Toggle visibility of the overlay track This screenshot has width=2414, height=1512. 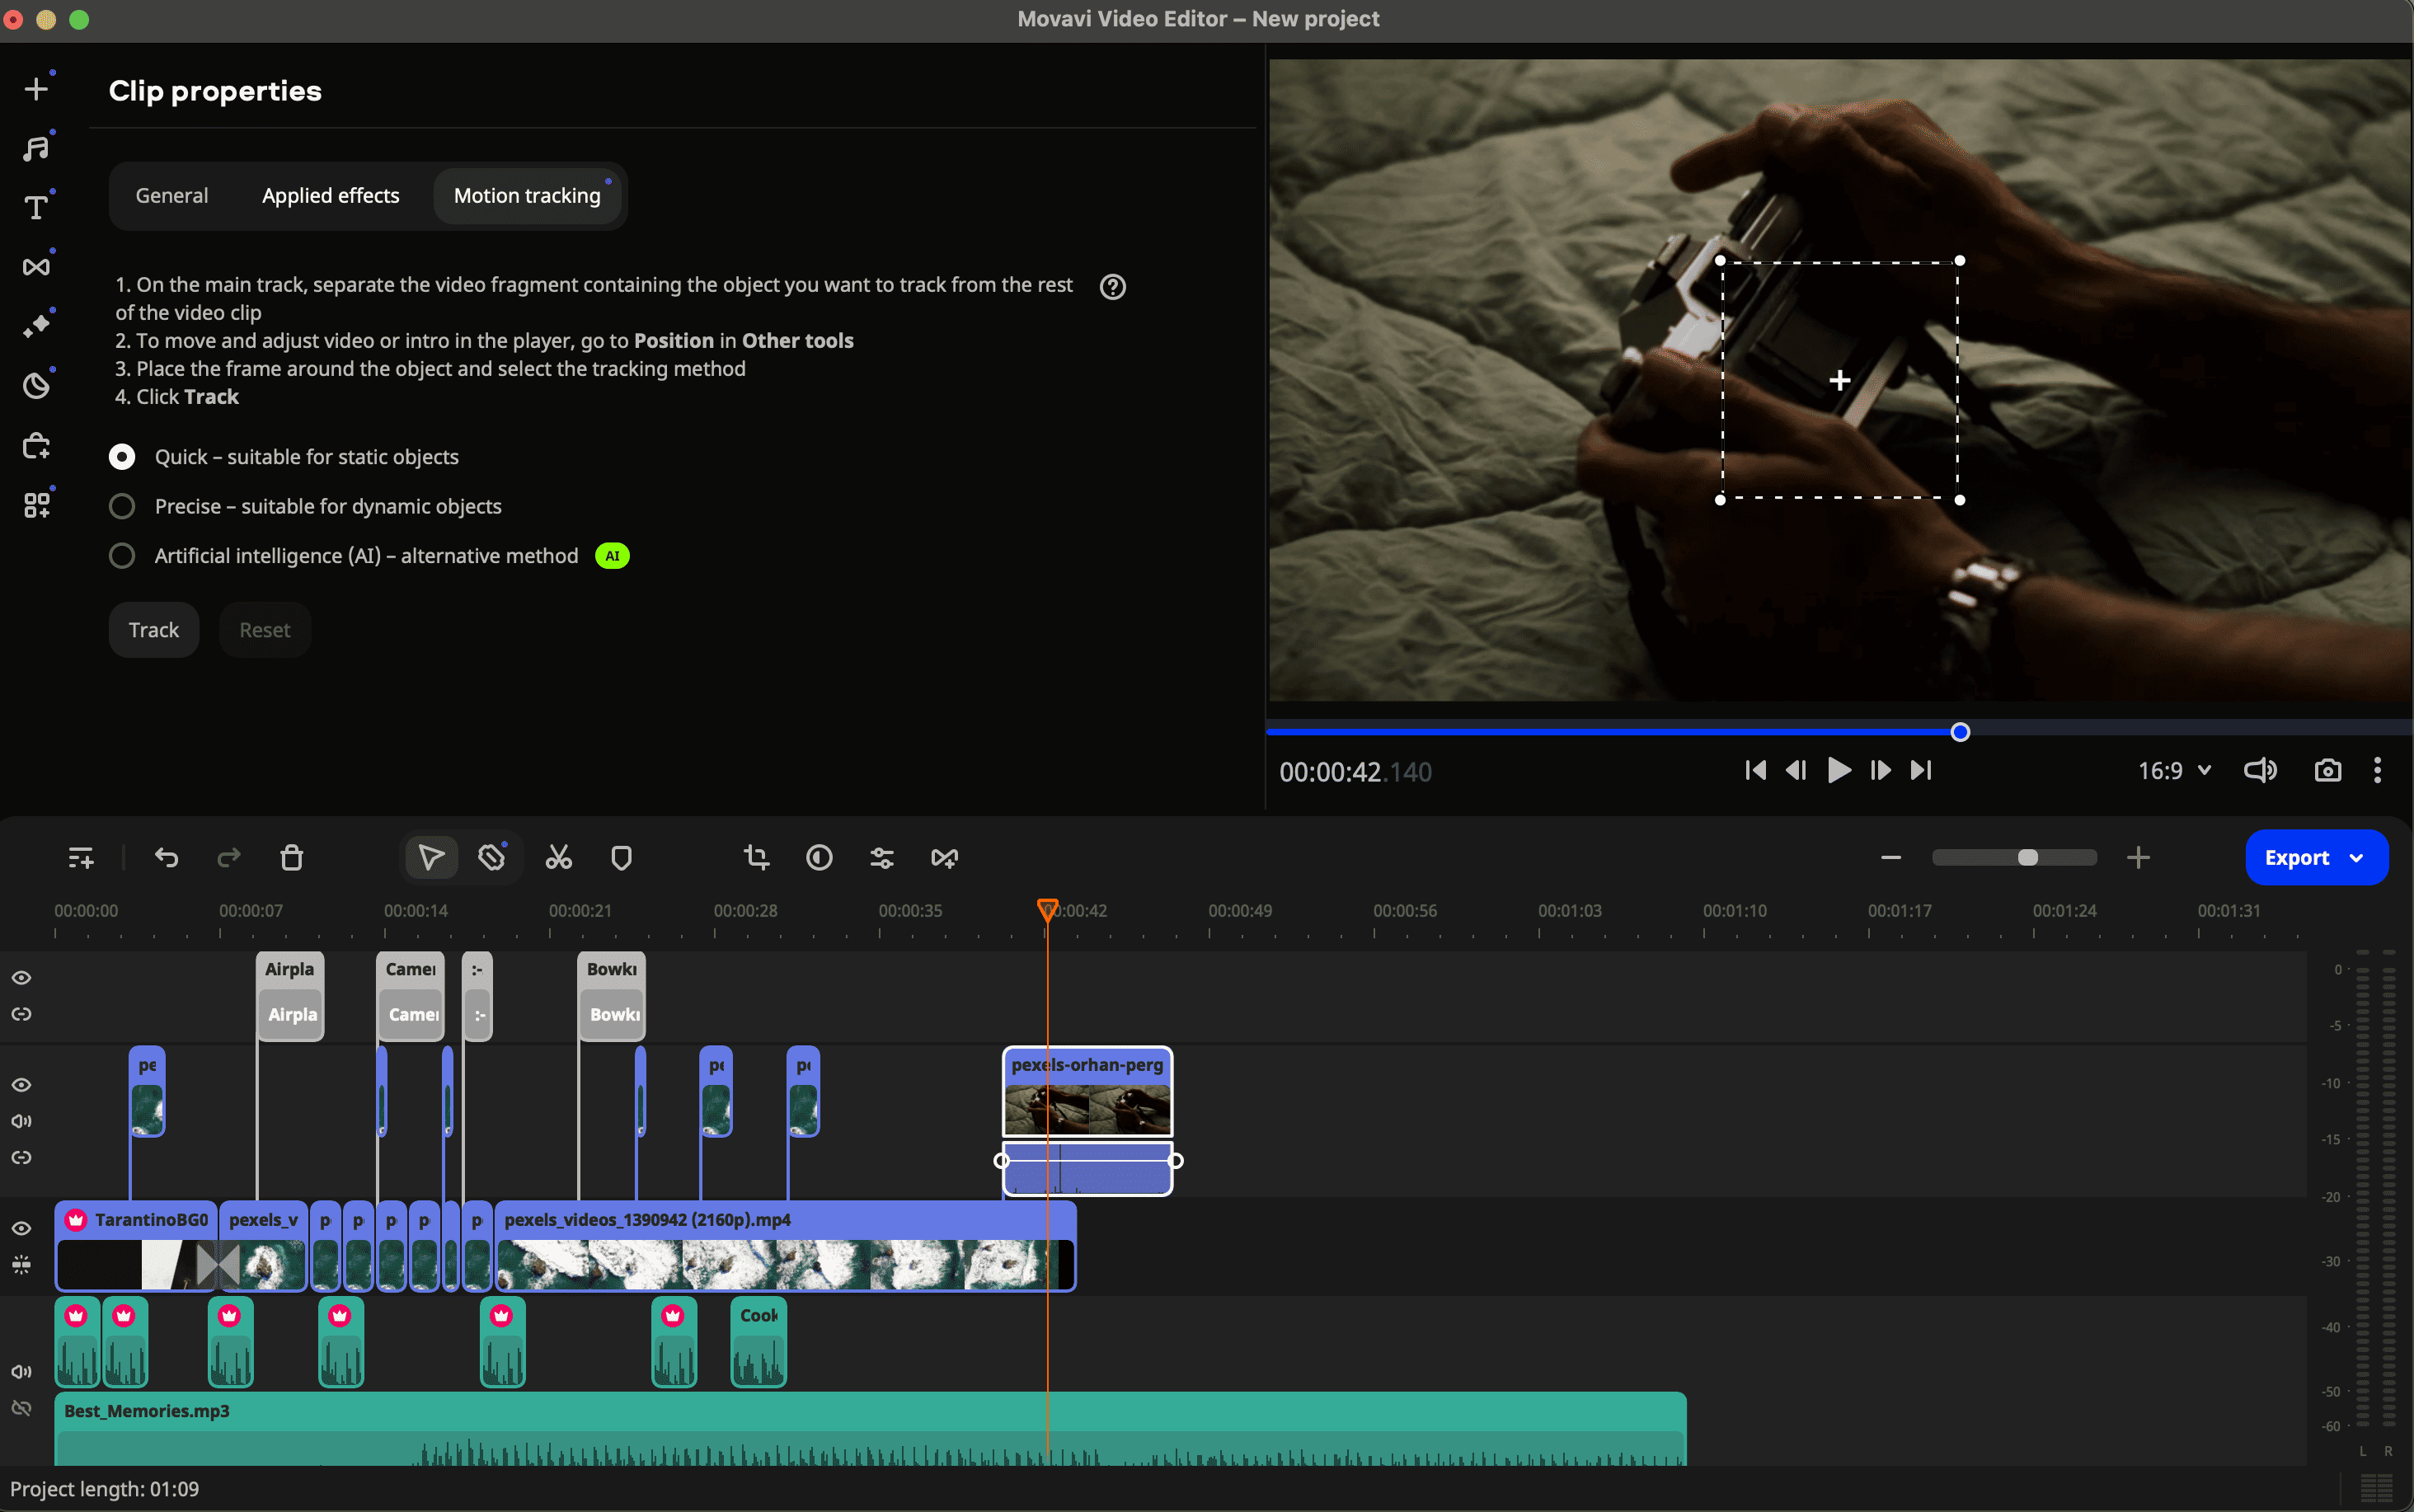tap(21, 1085)
